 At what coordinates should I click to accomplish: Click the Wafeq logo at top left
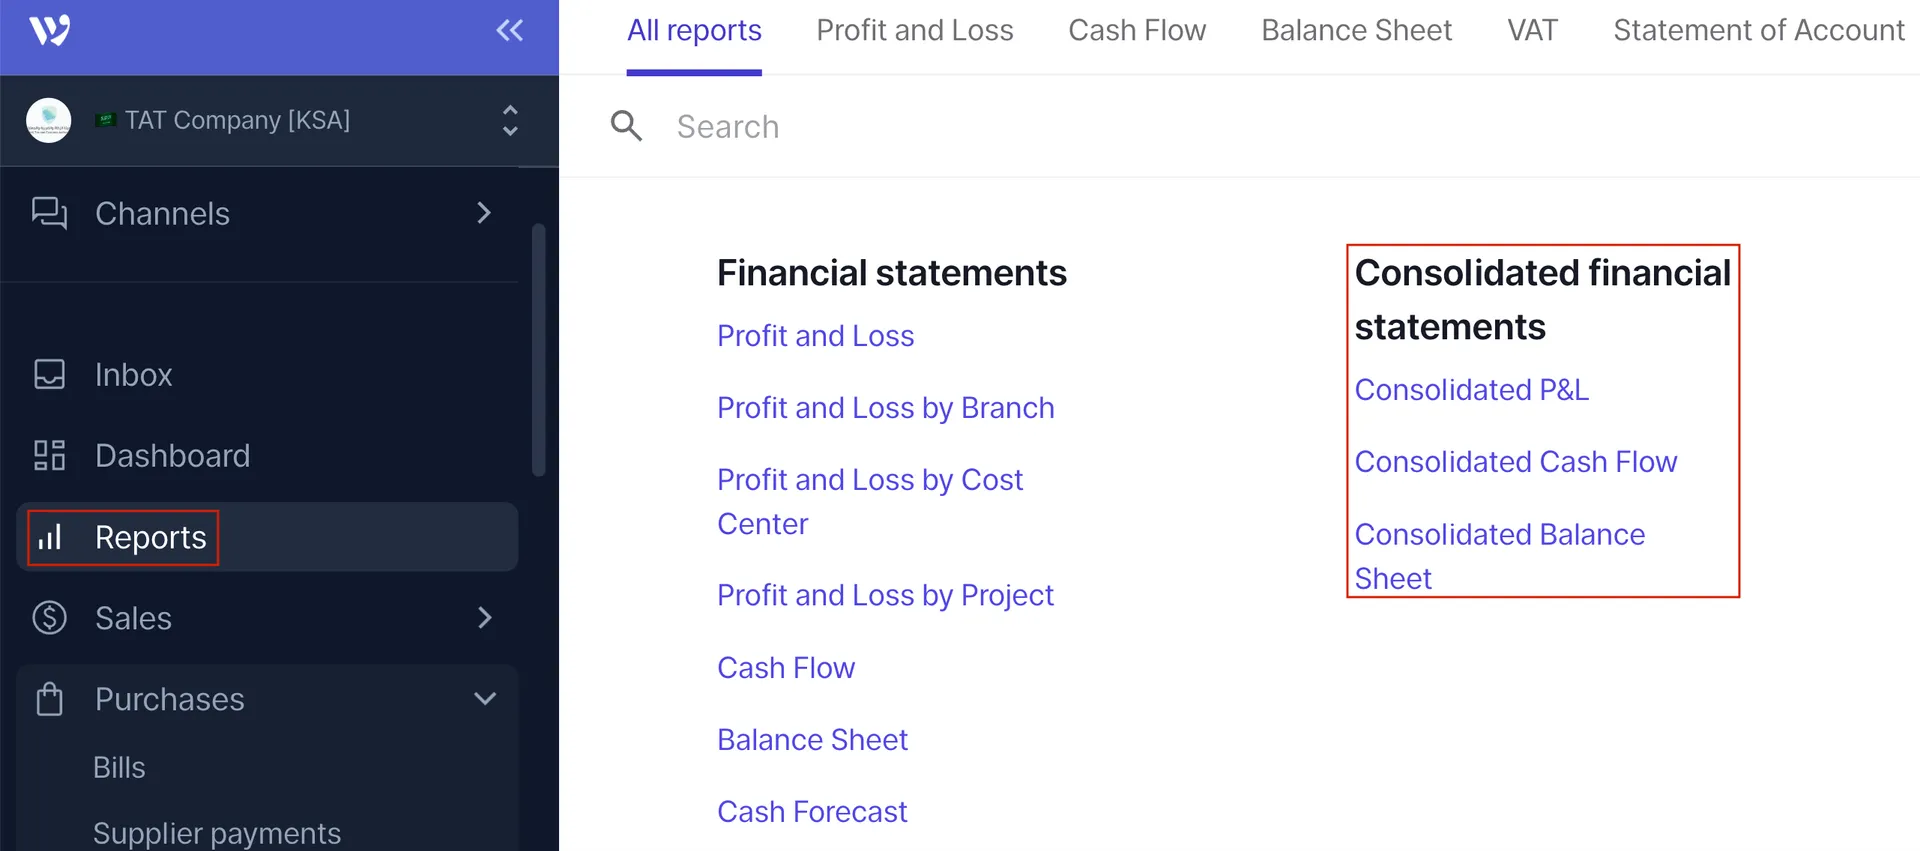48,29
